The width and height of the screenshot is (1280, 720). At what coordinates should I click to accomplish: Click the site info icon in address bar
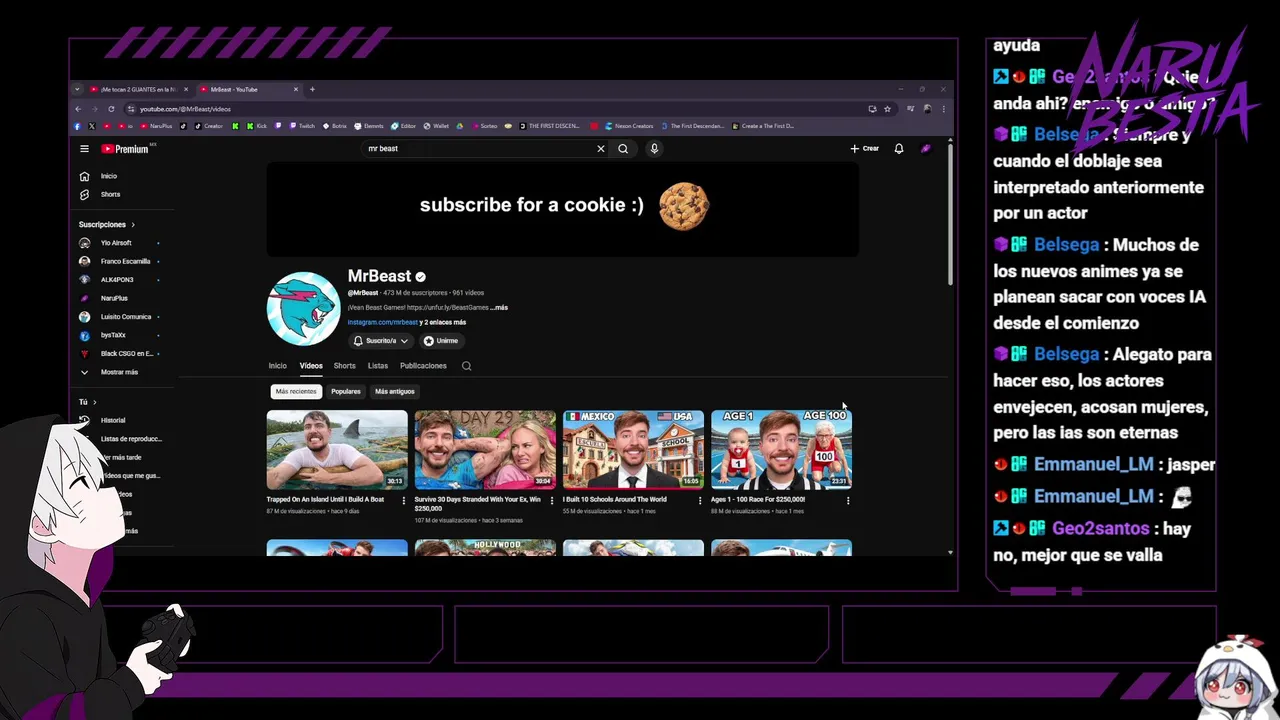click(x=130, y=108)
